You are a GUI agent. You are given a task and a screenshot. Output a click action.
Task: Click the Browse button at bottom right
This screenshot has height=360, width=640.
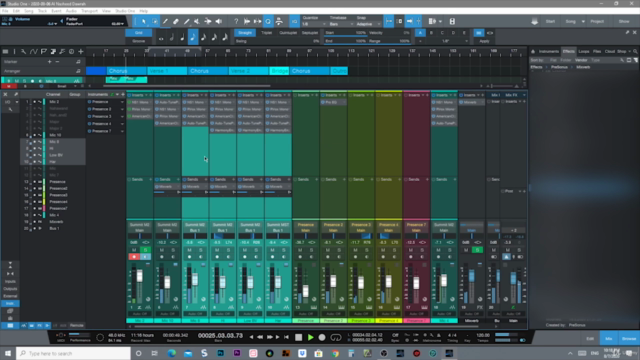click(629, 338)
